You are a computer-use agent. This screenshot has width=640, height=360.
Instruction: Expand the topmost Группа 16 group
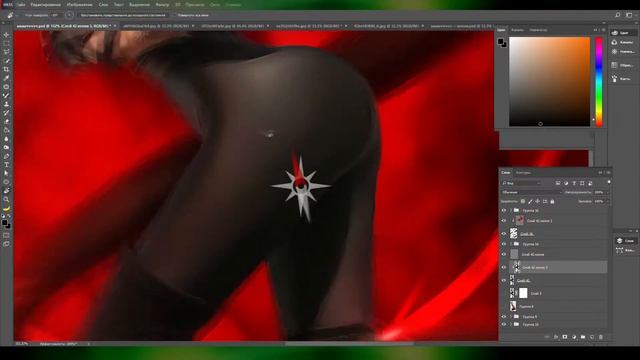pyautogui.click(x=511, y=211)
